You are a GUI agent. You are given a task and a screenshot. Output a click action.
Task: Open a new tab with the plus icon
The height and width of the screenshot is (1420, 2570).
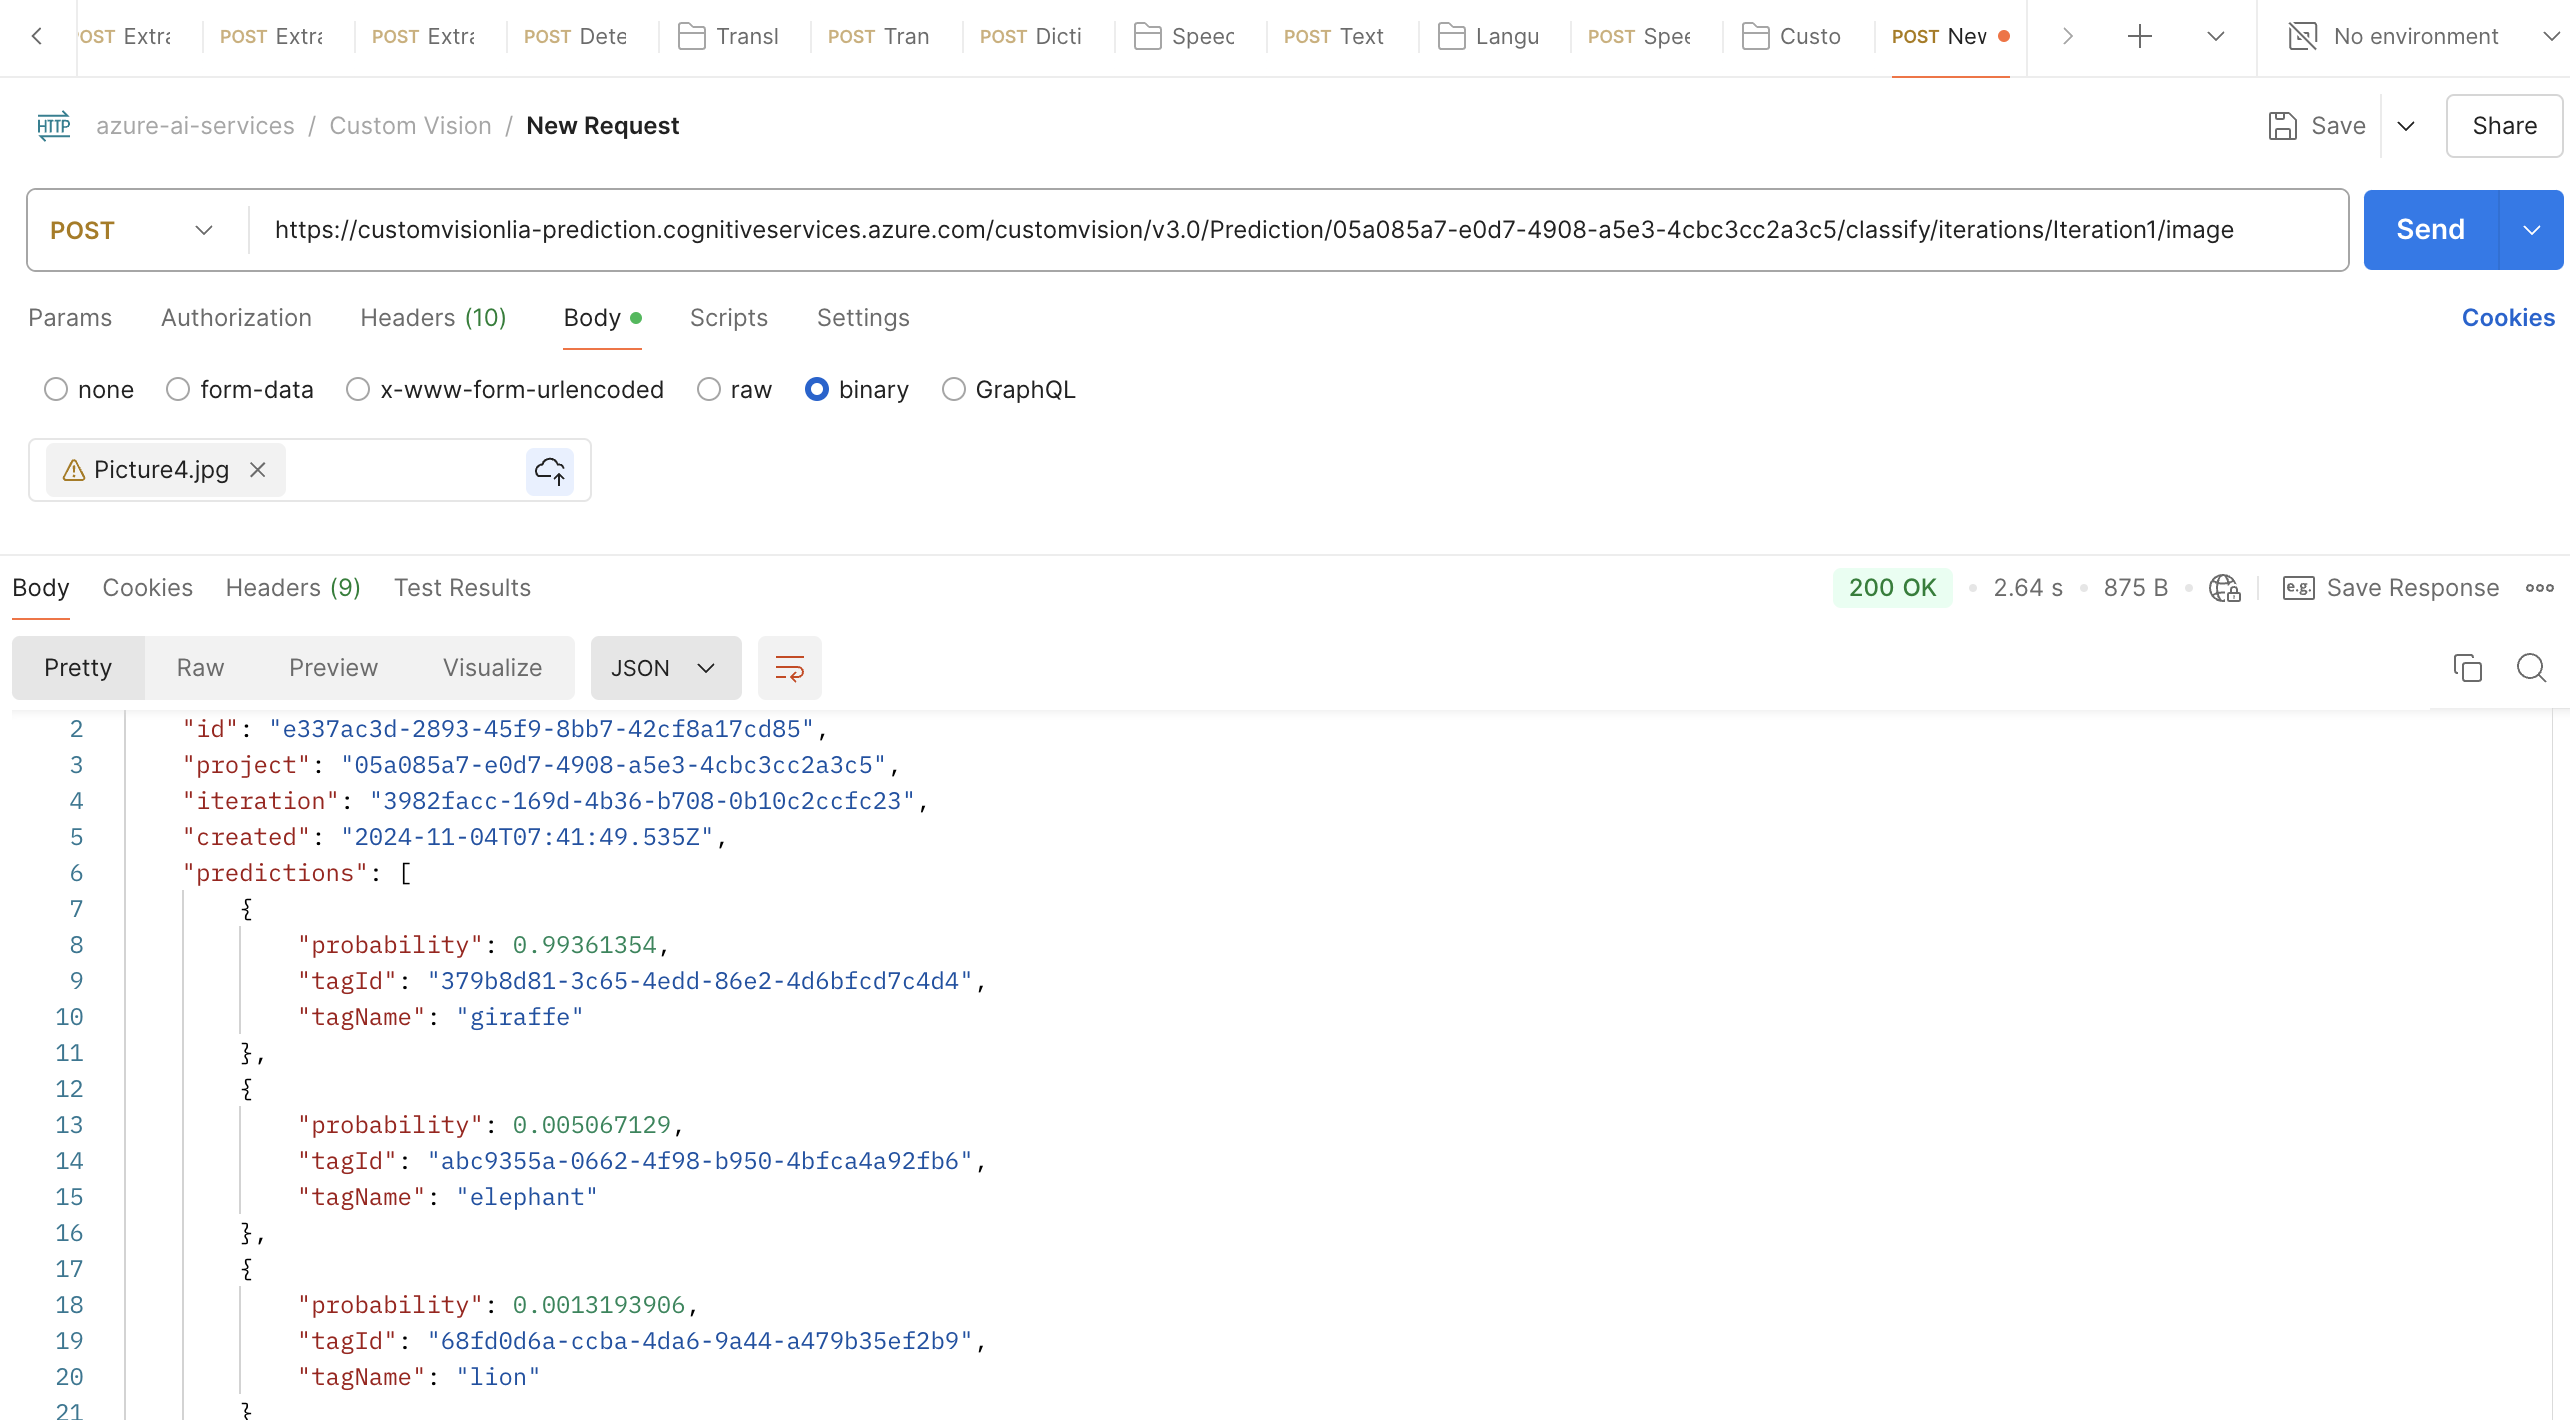[2139, 37]
